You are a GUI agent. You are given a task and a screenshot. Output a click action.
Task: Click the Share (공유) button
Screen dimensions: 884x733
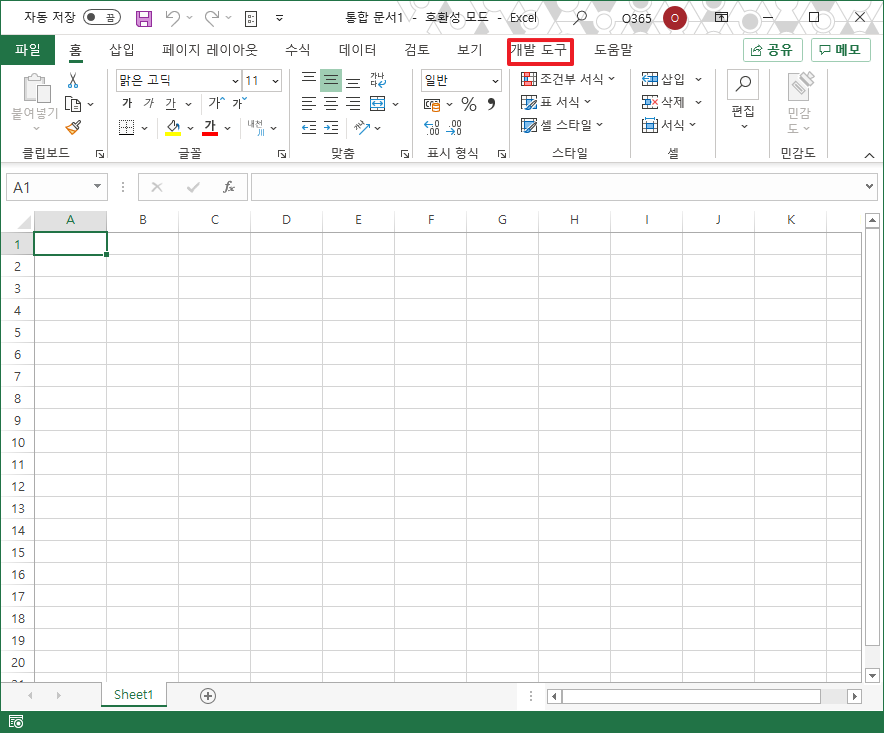coord(772,50)
